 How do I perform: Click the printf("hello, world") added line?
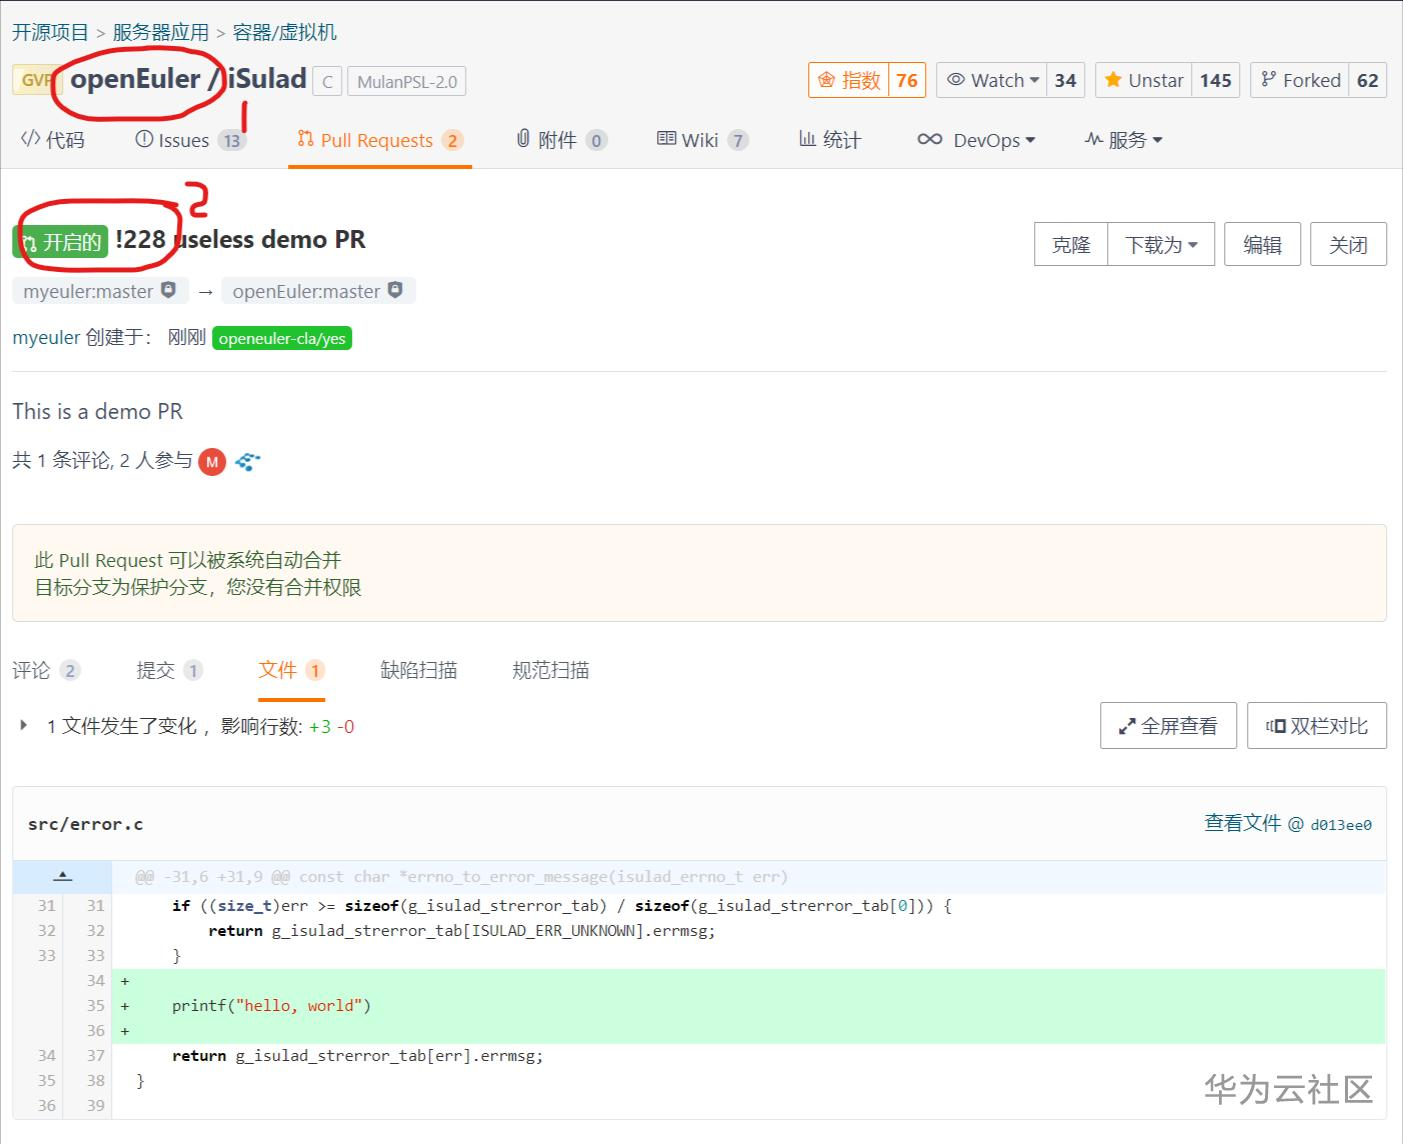(x=271, y=1005)
